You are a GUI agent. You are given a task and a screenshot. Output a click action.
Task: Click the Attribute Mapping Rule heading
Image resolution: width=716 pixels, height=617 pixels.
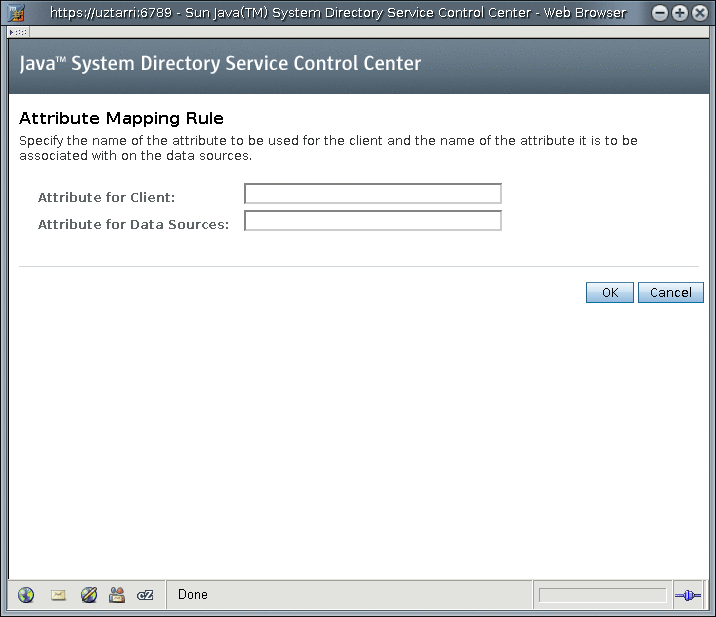(121, 119)
